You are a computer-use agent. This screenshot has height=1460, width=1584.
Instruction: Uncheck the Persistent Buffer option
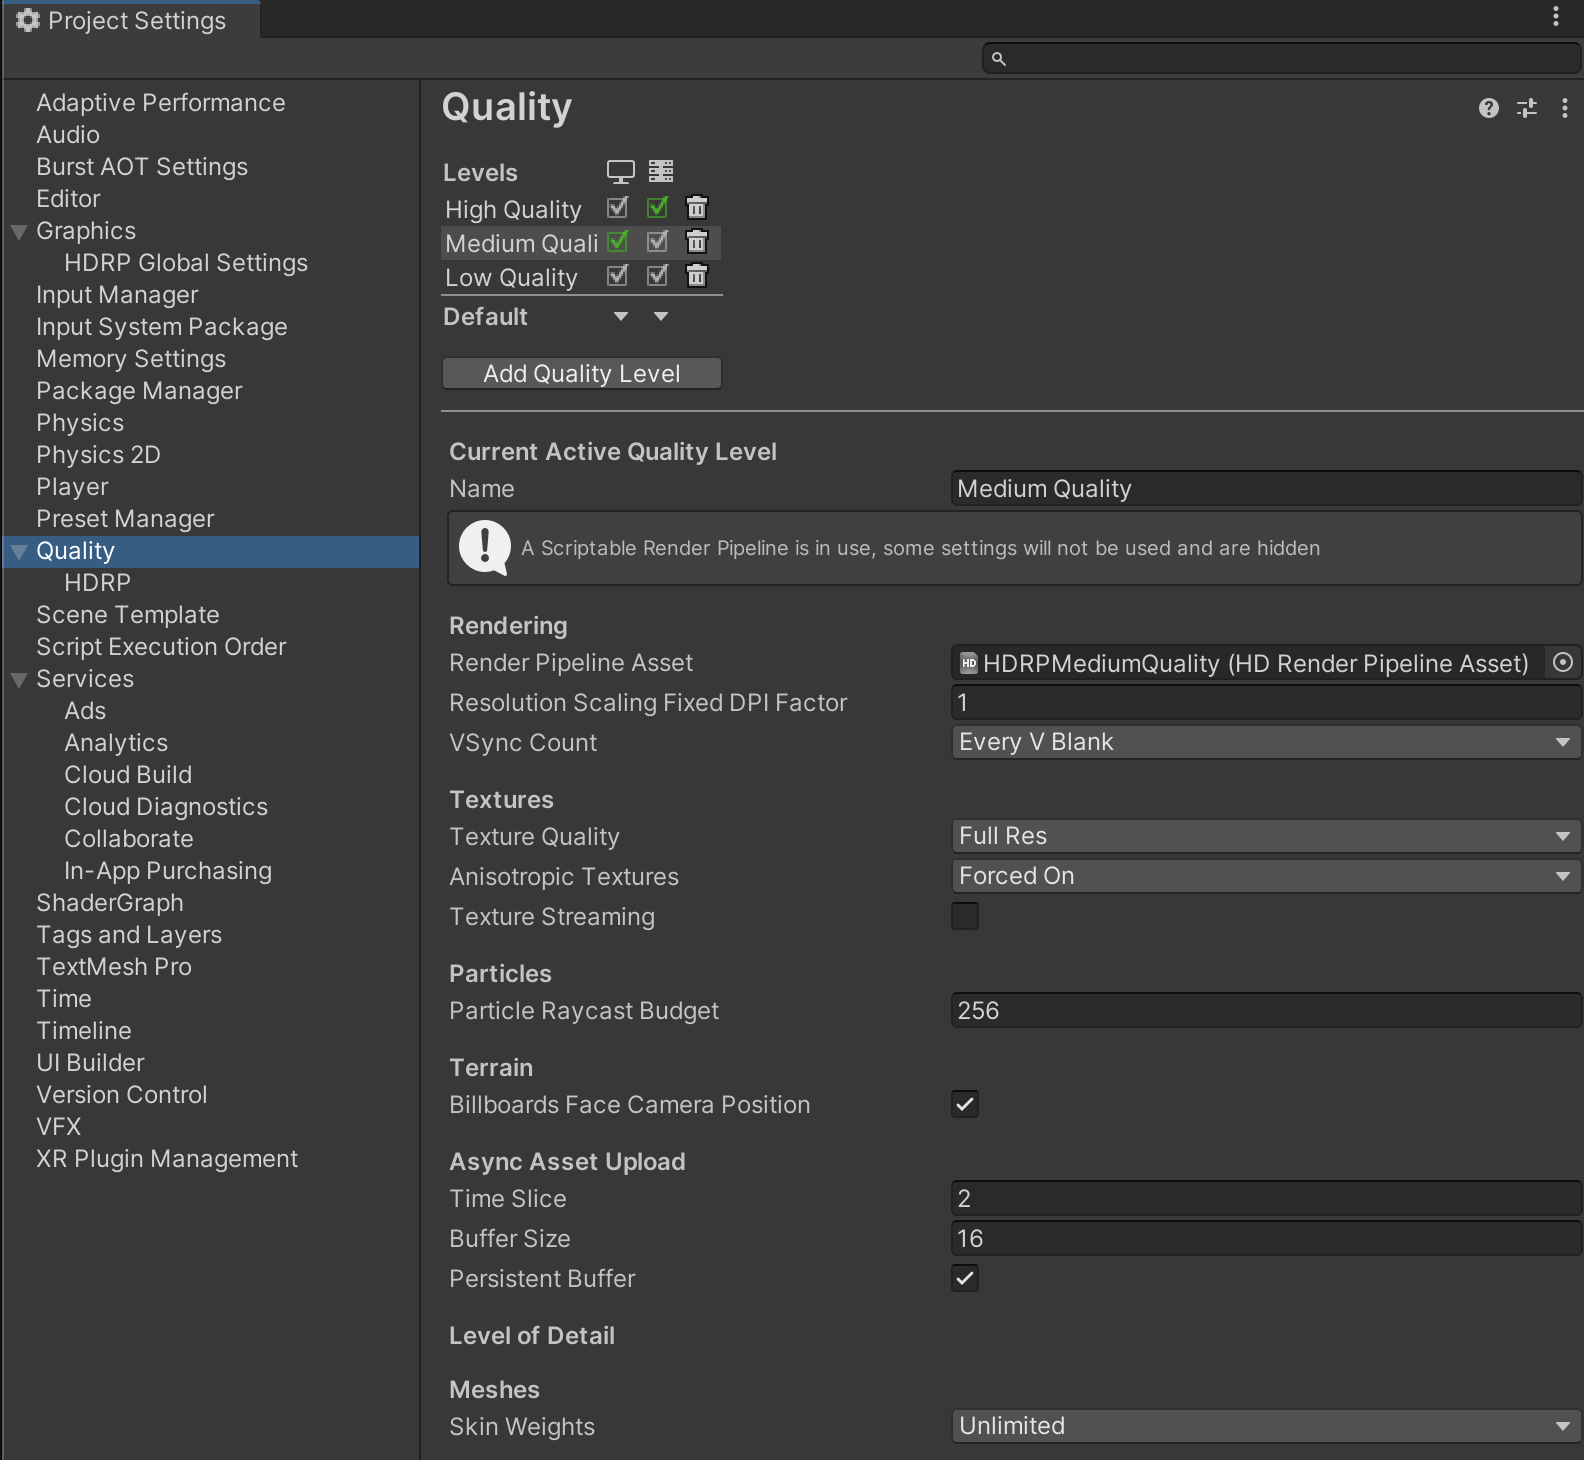click(x=965, y=1279)
